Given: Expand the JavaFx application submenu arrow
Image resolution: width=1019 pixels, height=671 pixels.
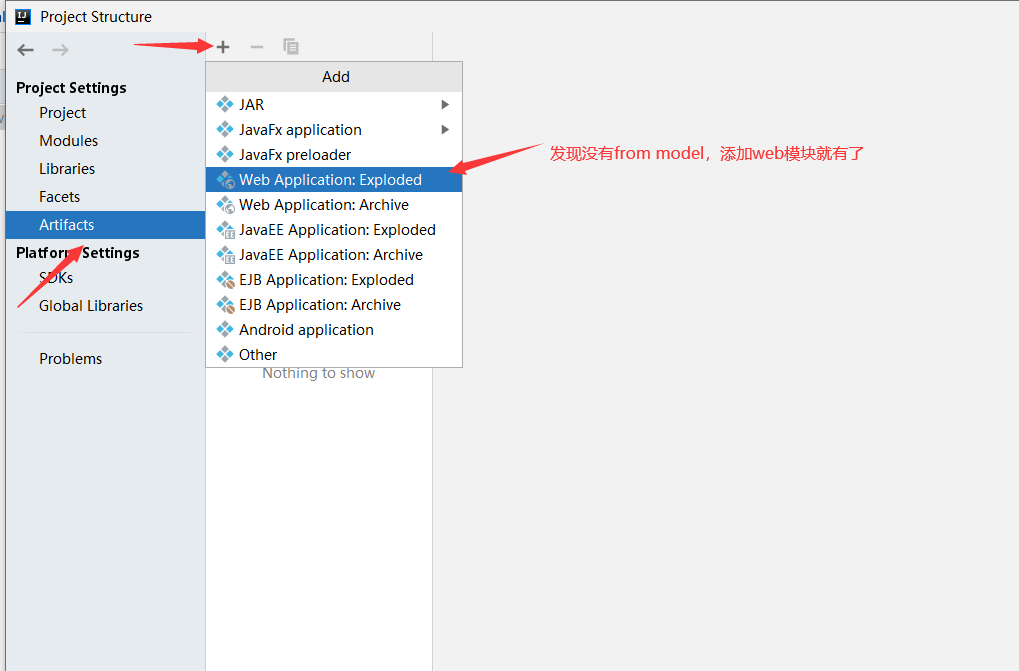Looking at the screenshot, I should pos(445,129).
